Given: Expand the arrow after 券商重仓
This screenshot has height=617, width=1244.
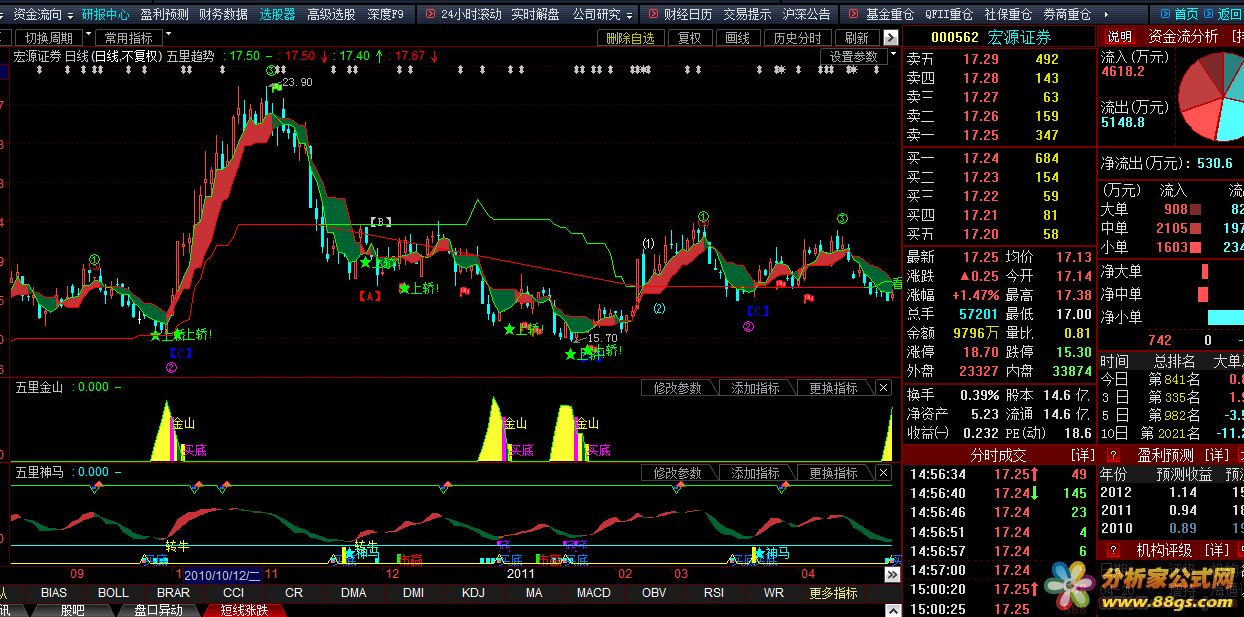Looking at the screenshot, I should point(1108,15).
